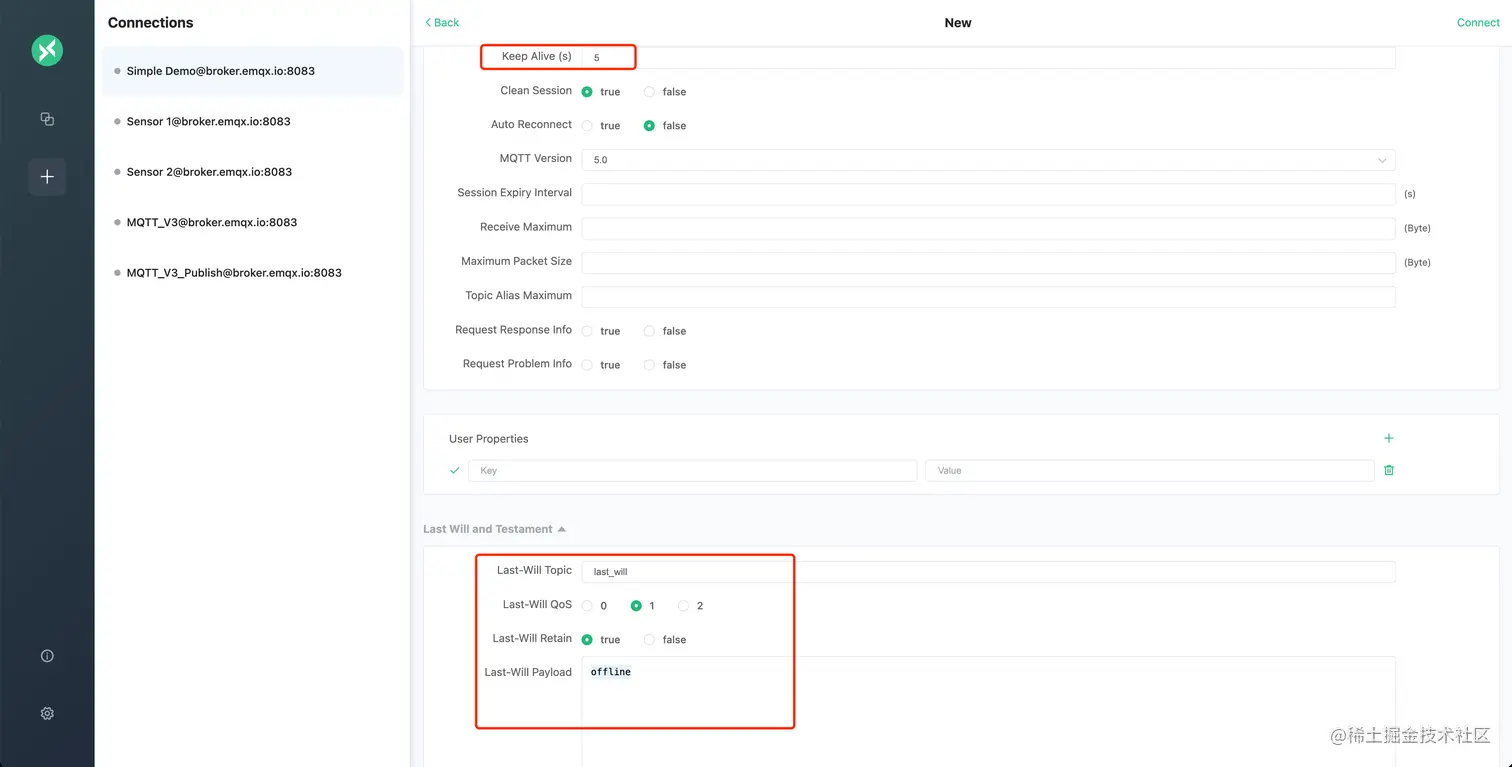The height and width of the screenshot is (767, 1512).
Task: Click the user property Key field
Action: (x=692, y=470)
